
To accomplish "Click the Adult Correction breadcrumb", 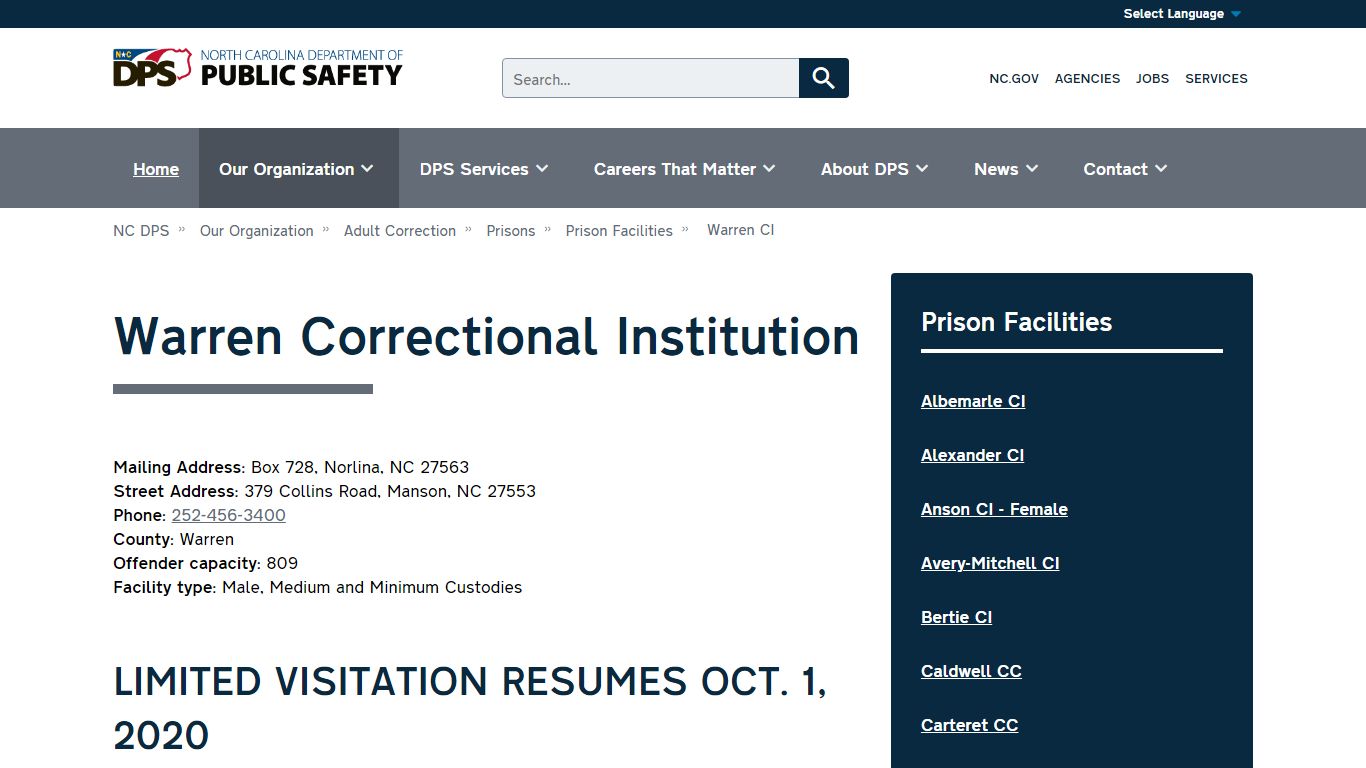I will point(400,230).
